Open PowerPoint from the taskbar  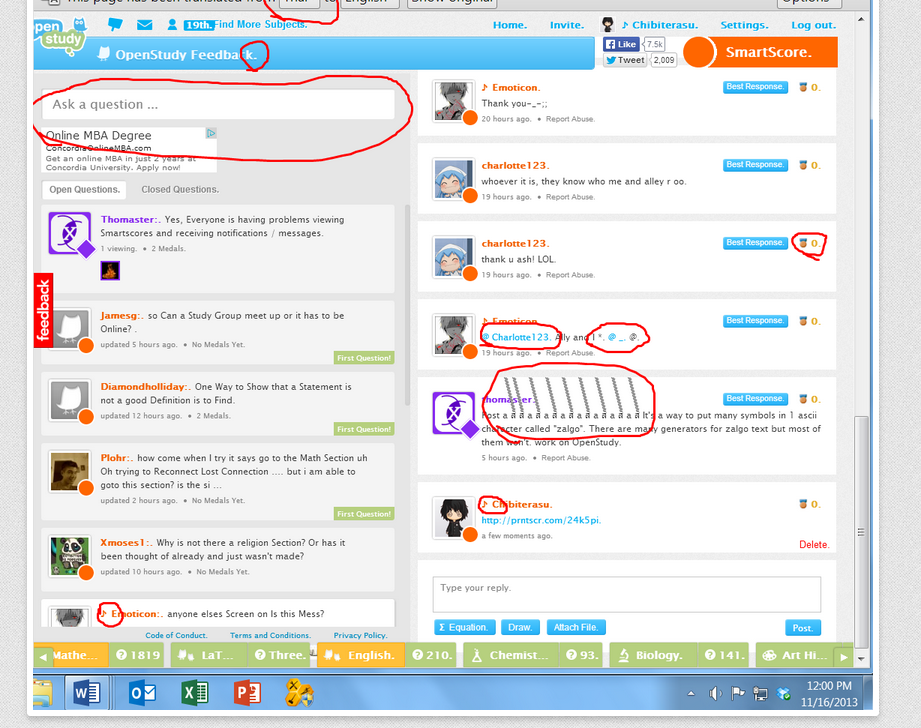pos(247,693)
